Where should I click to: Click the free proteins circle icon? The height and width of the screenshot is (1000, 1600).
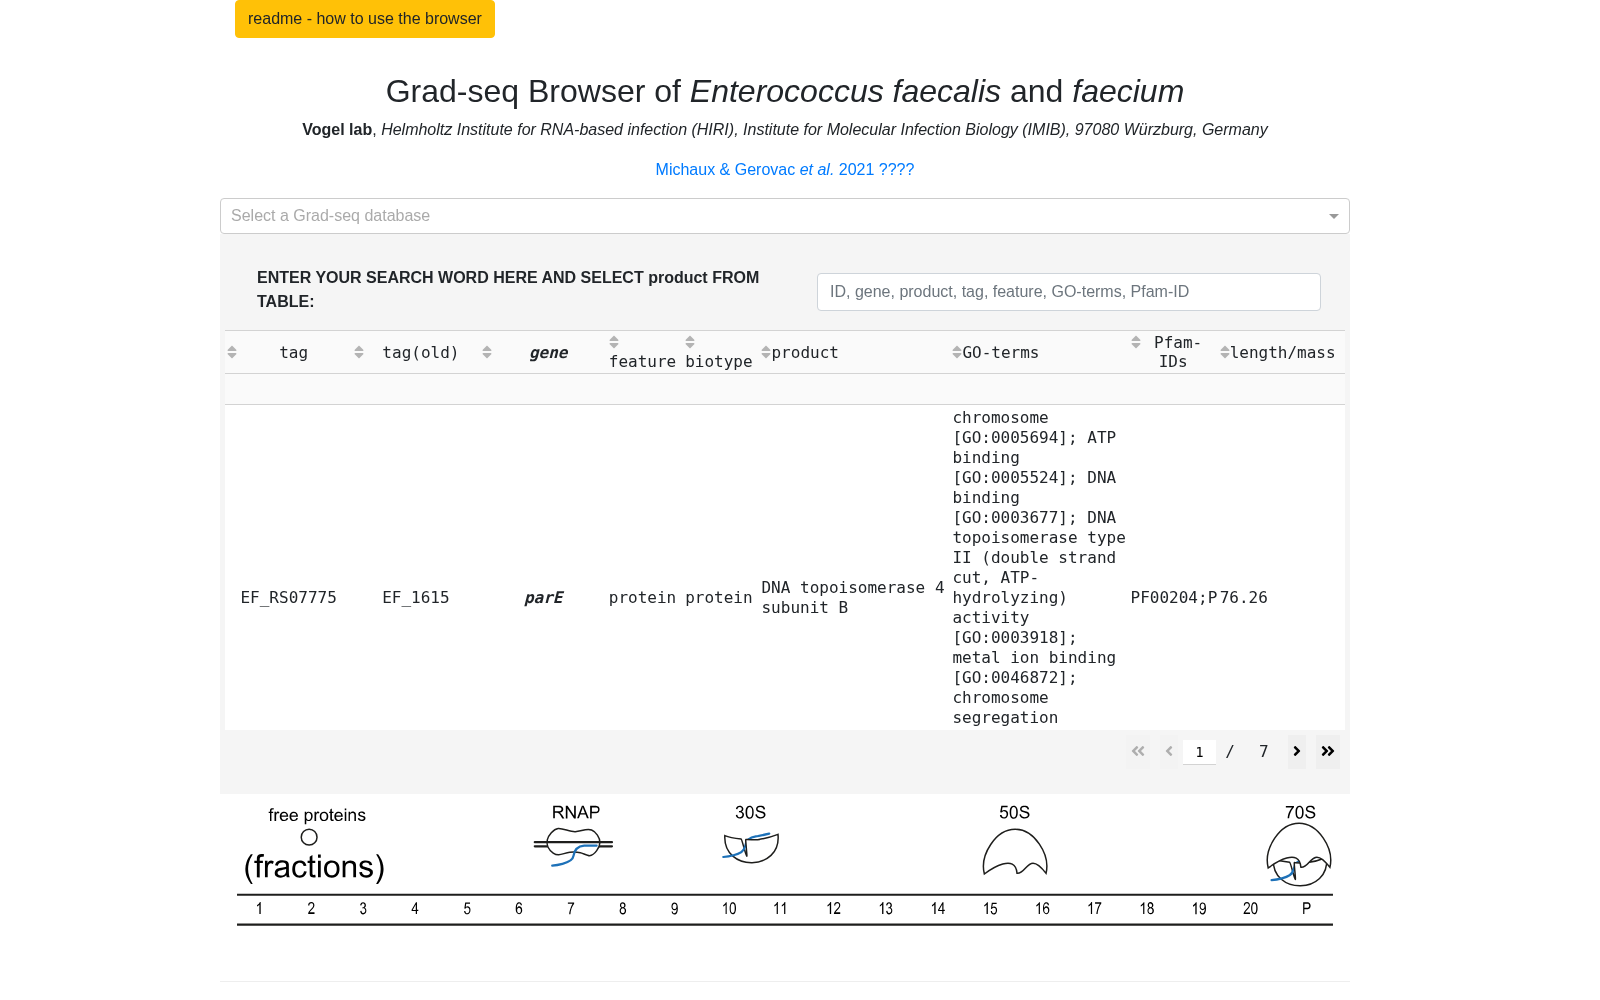click(x=309, y=837)
